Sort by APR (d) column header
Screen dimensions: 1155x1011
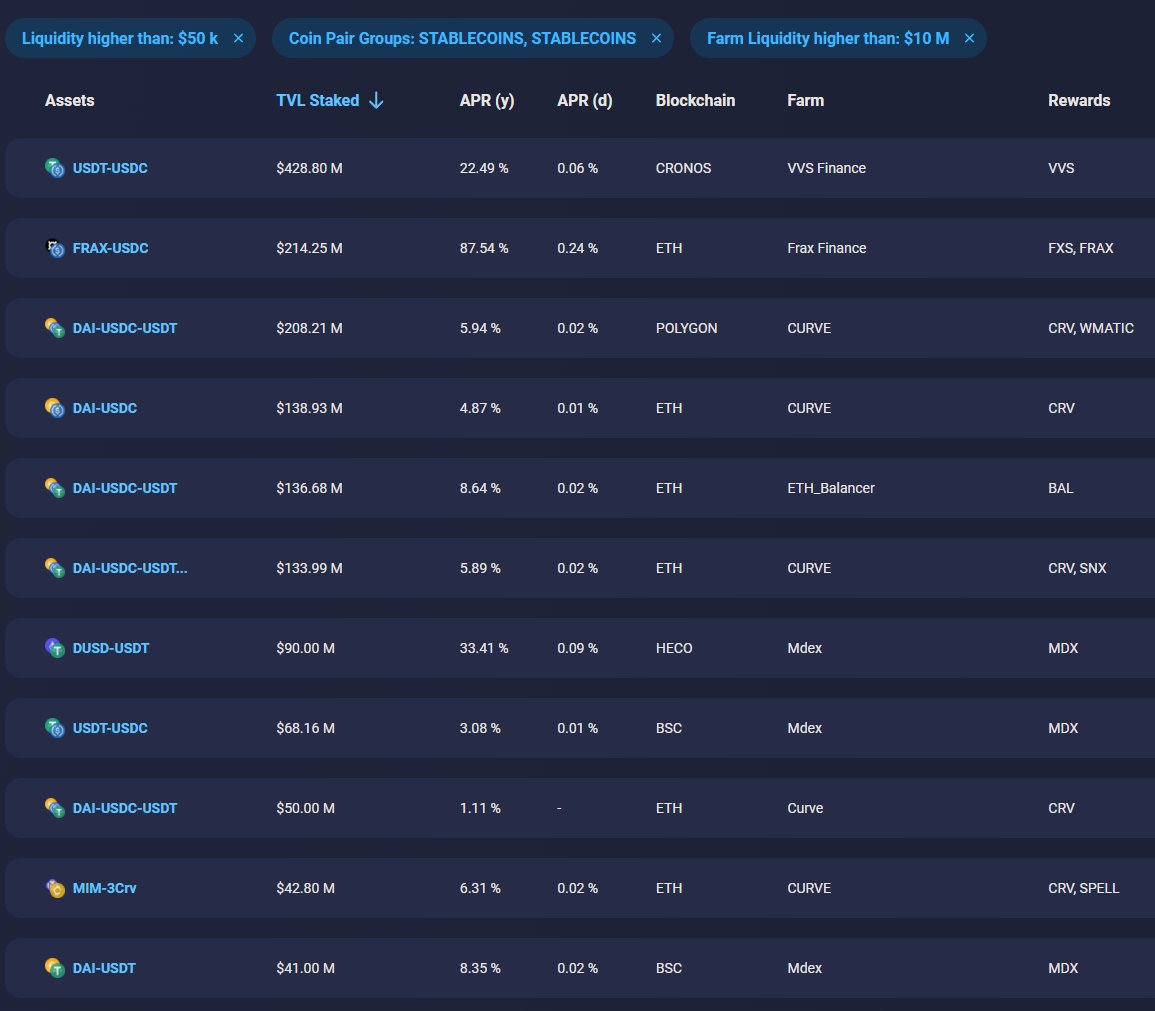point(585,100)
